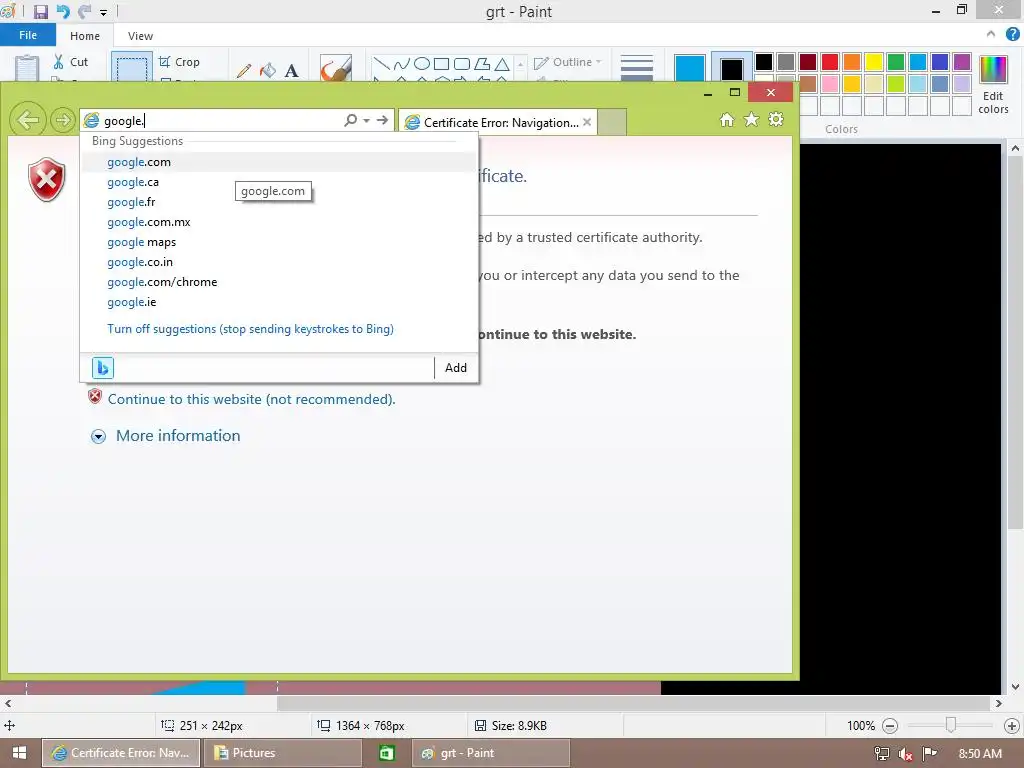Choose google.com suggestion
The image size is (1024, 768).
click(x=279, y=162)
